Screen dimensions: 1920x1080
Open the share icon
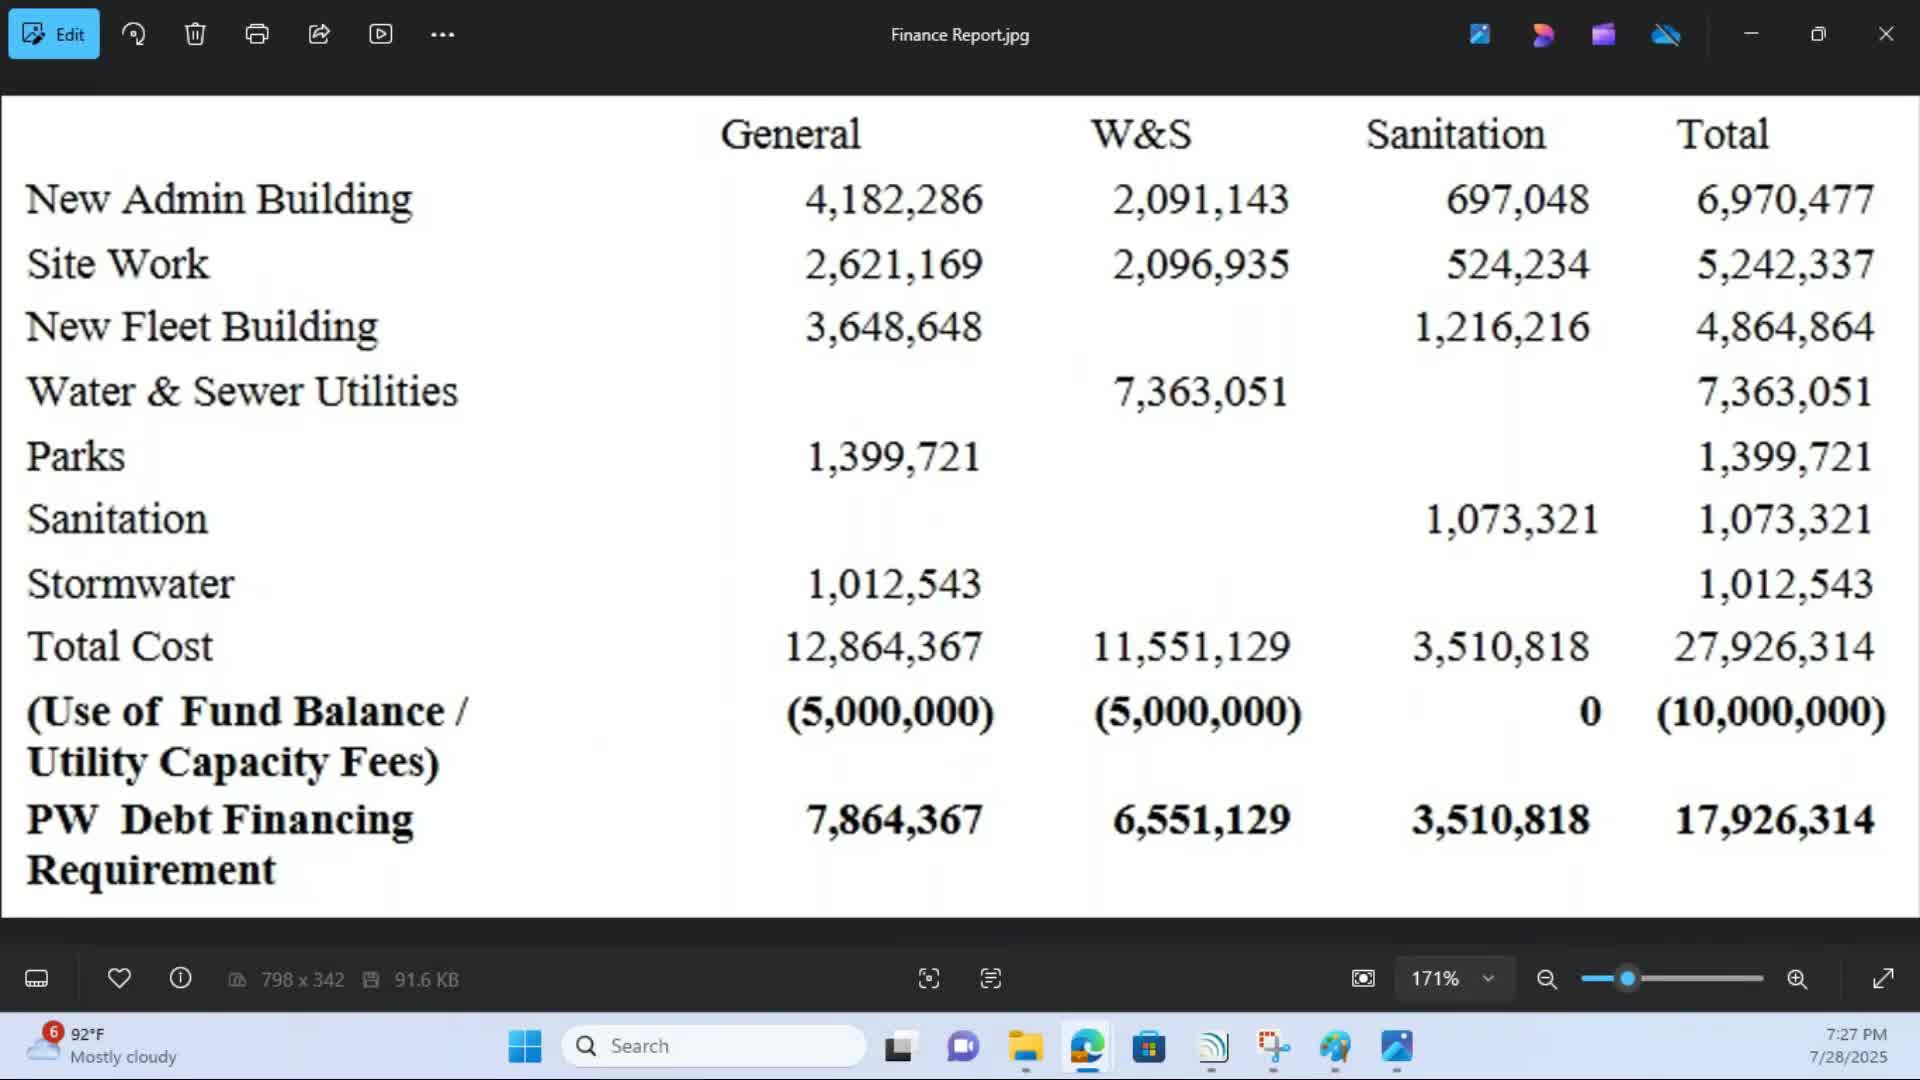[x=319, y=34]
